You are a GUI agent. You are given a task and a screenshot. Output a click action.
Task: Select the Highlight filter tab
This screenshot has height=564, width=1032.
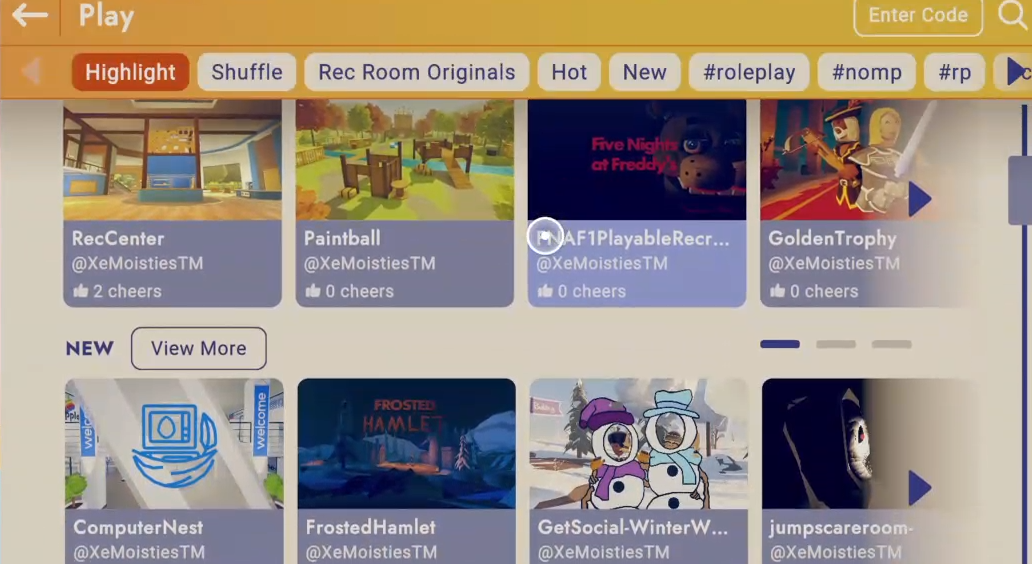130,72
